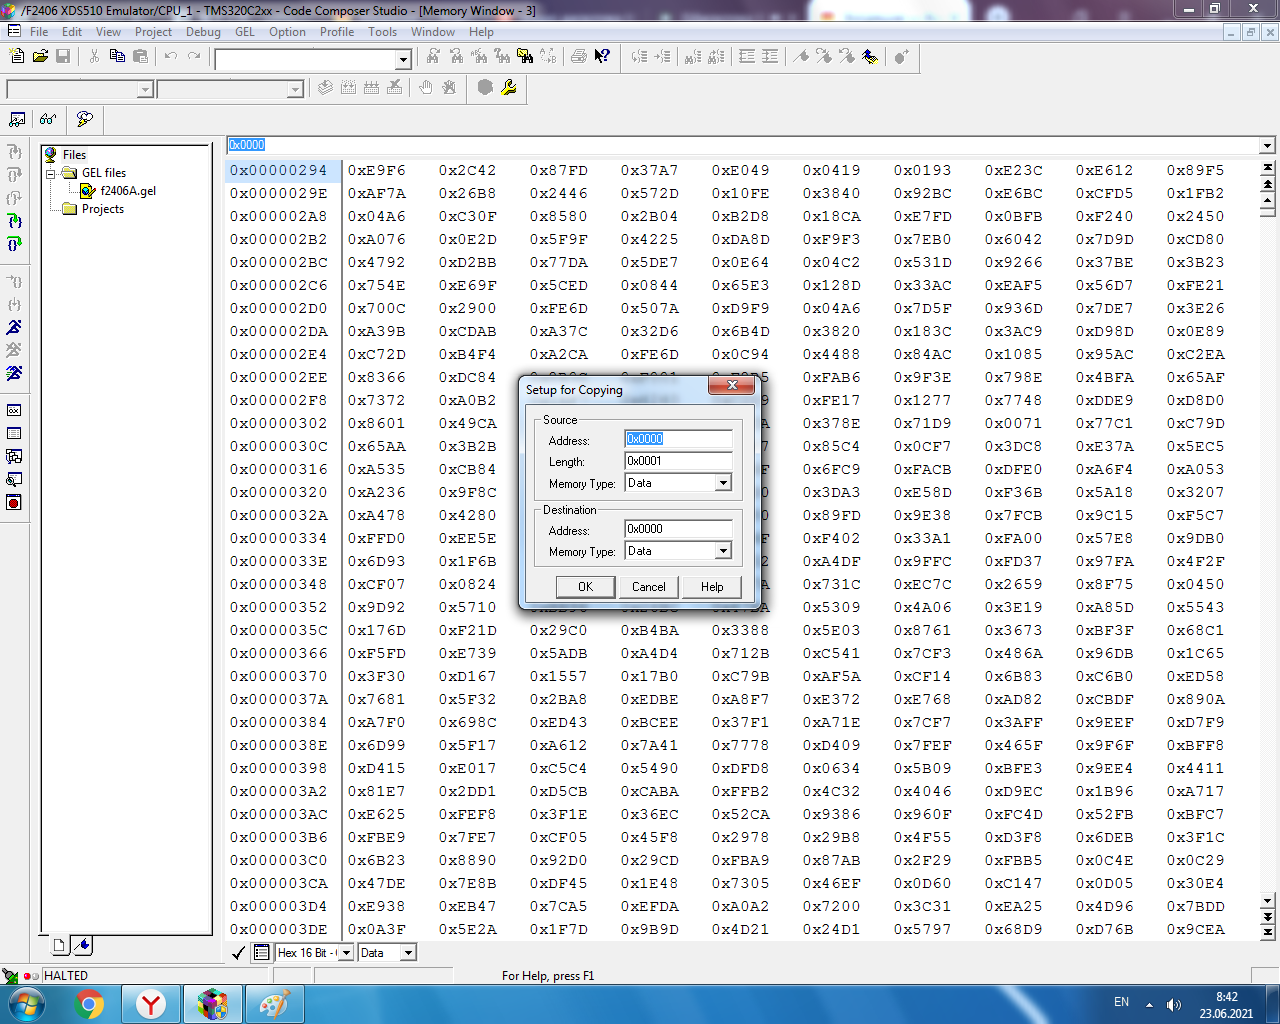Click the Print toolbar icon
The width and height of the screenshot is (1280, 1024).
[579, 56]
